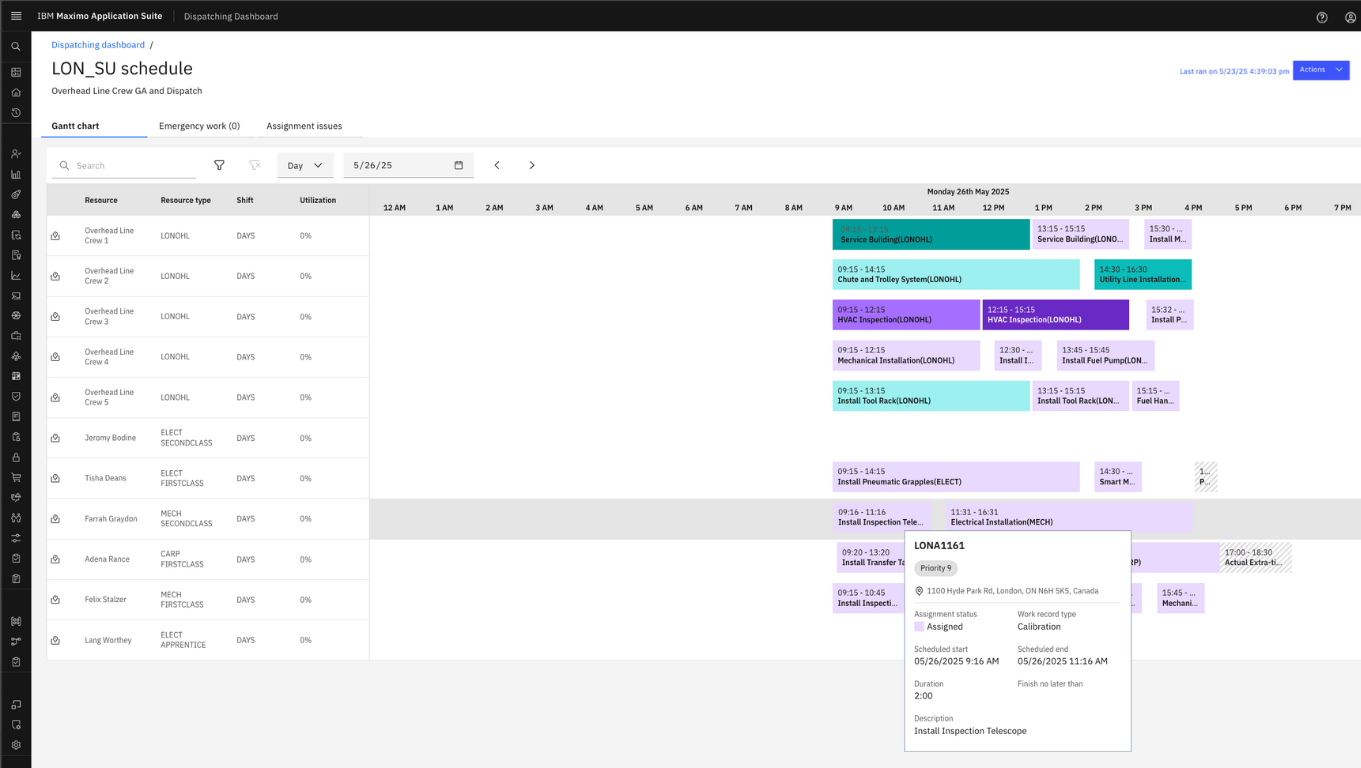Click the bar chart icon in the sidebar
Viewport: 1361px width, 768px height.
tap(15, 173)
